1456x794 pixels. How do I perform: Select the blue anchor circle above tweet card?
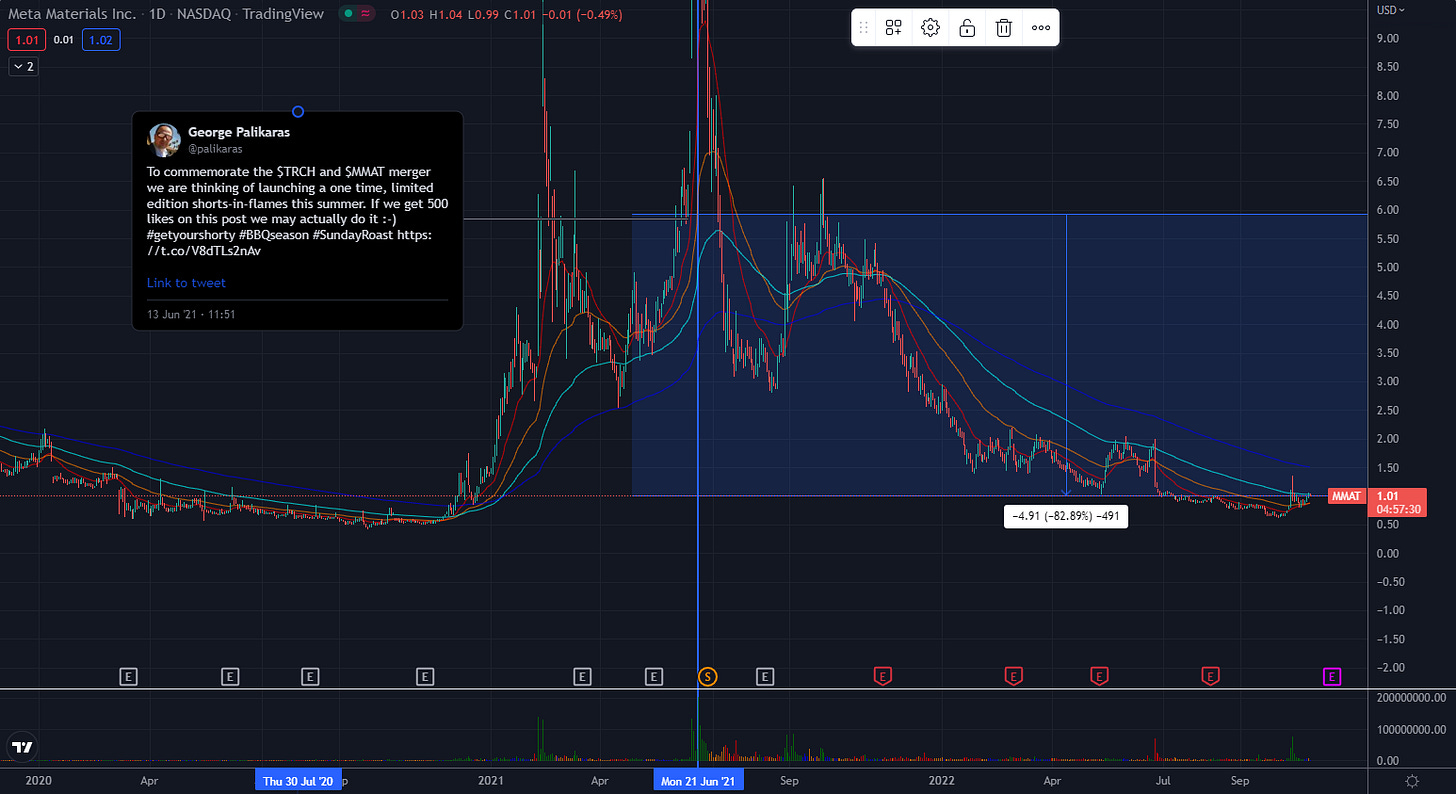tap(297, 111)
